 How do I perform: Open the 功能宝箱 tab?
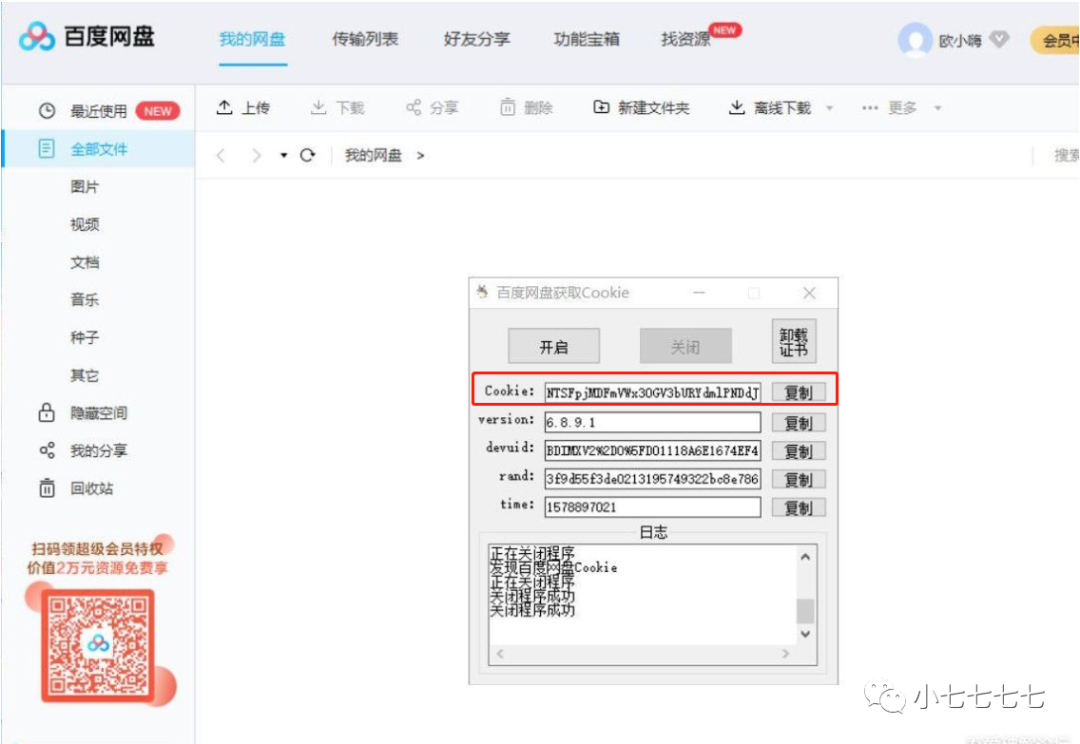(587, 39)
